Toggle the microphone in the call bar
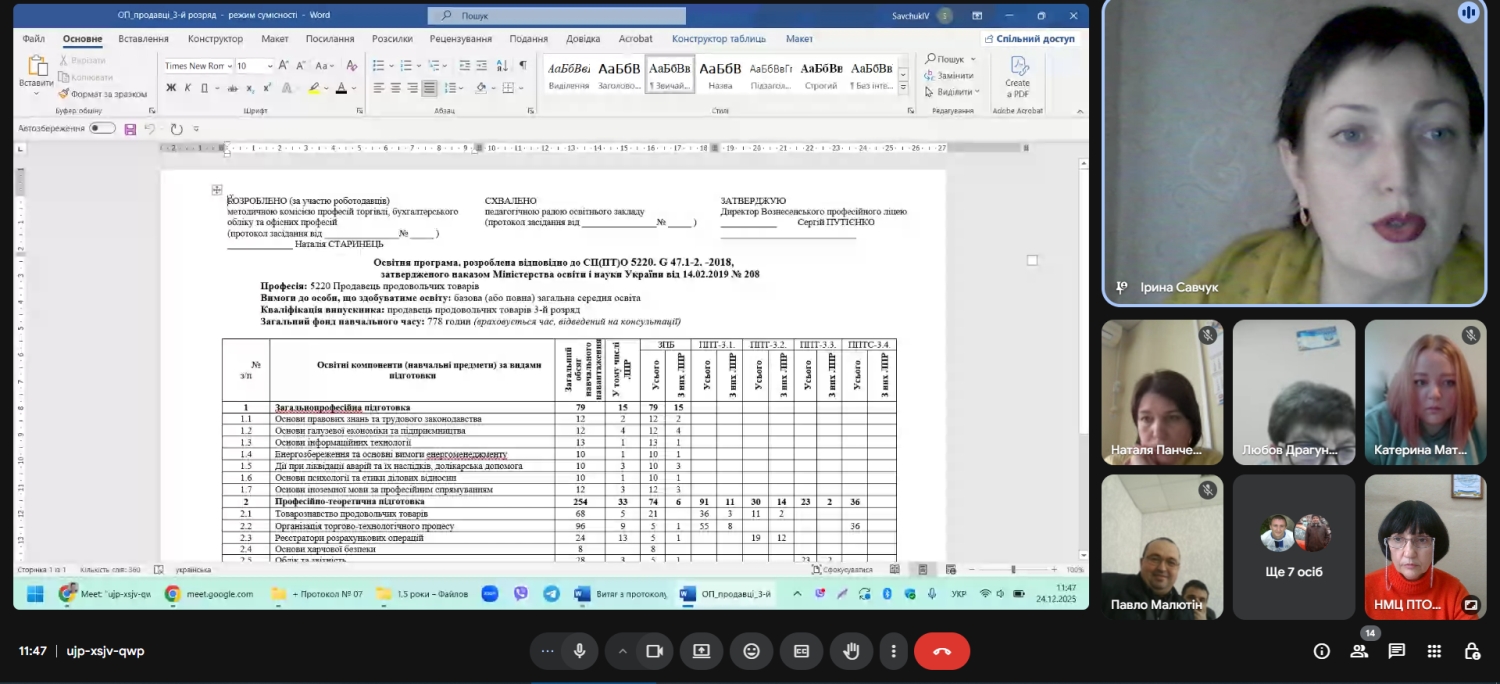The image size is (1500, 684). [x=579, y=651]
